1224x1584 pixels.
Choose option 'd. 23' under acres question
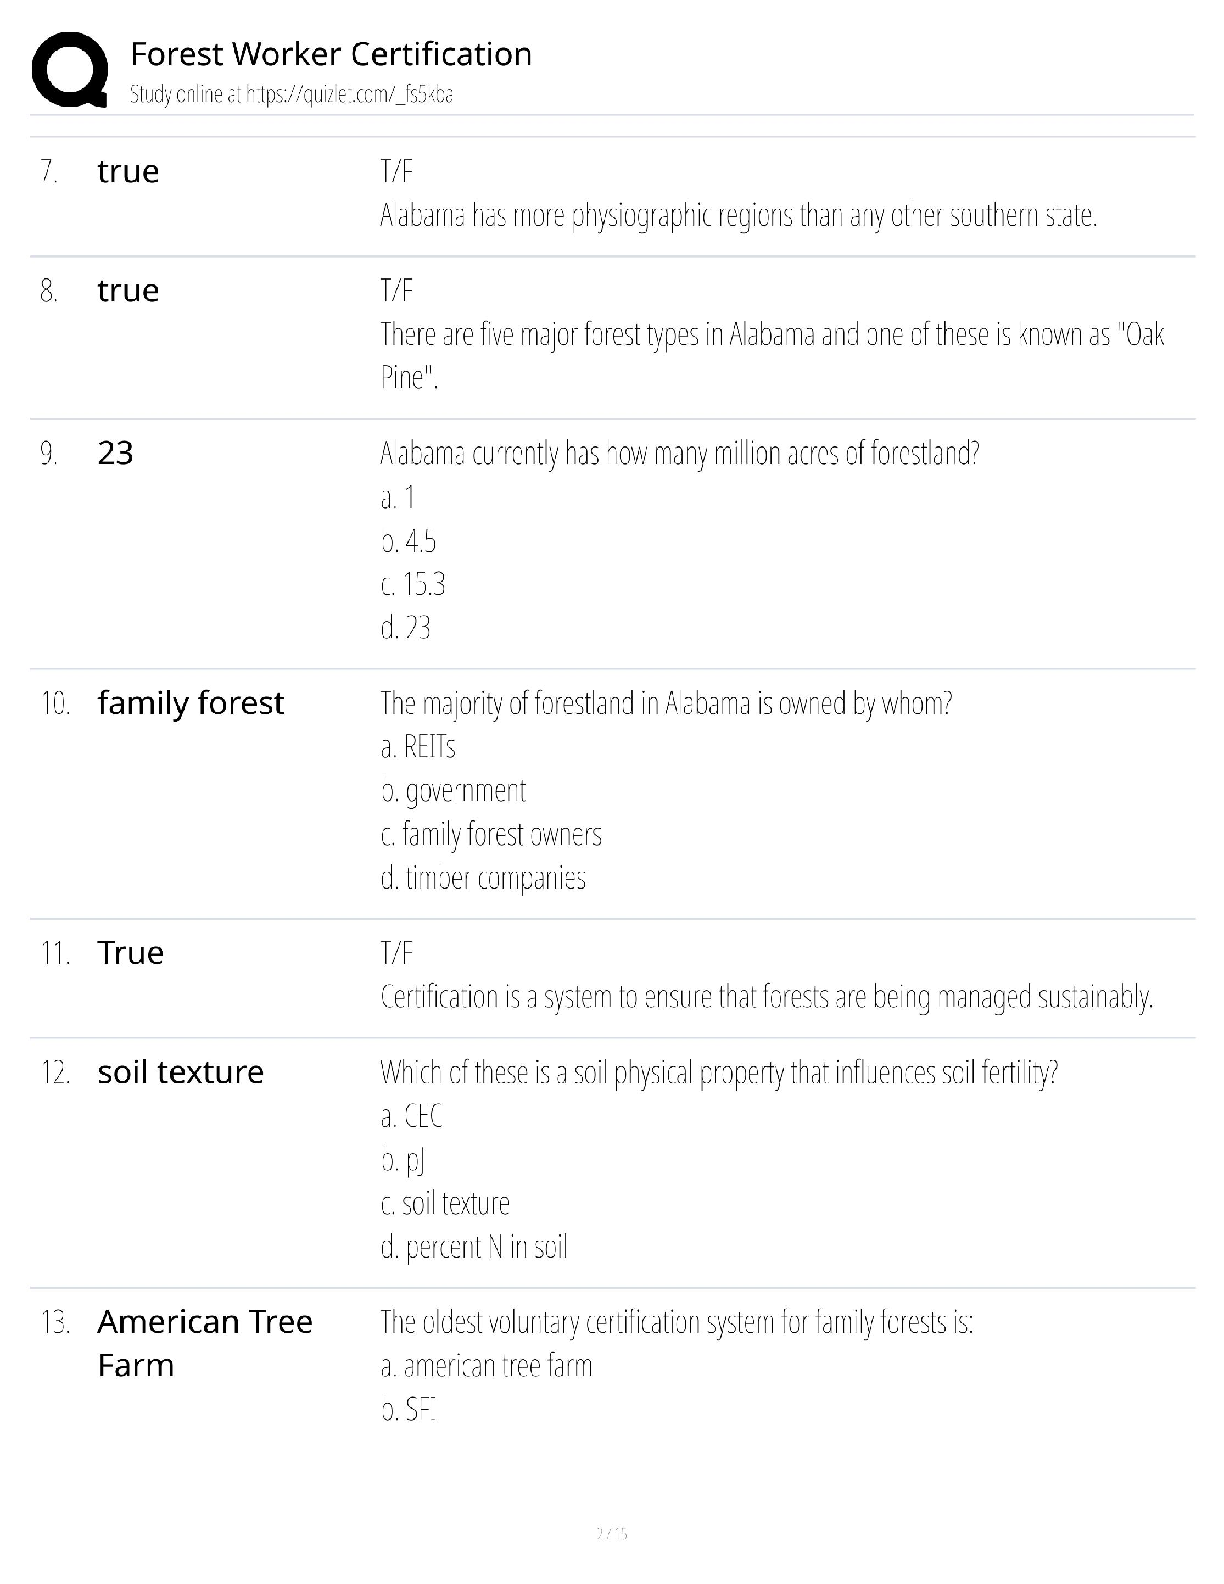(x=405, y=628)
